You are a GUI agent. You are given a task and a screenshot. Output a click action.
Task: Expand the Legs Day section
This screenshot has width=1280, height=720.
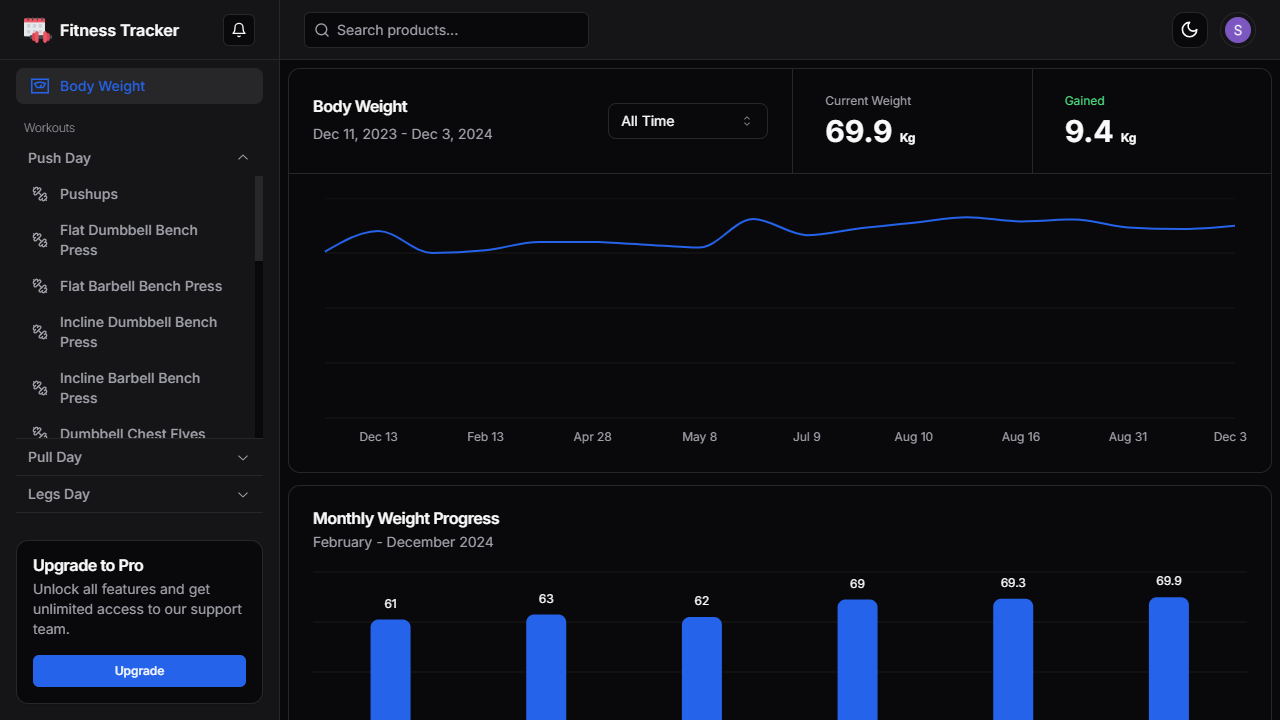(x=139, y=494)
